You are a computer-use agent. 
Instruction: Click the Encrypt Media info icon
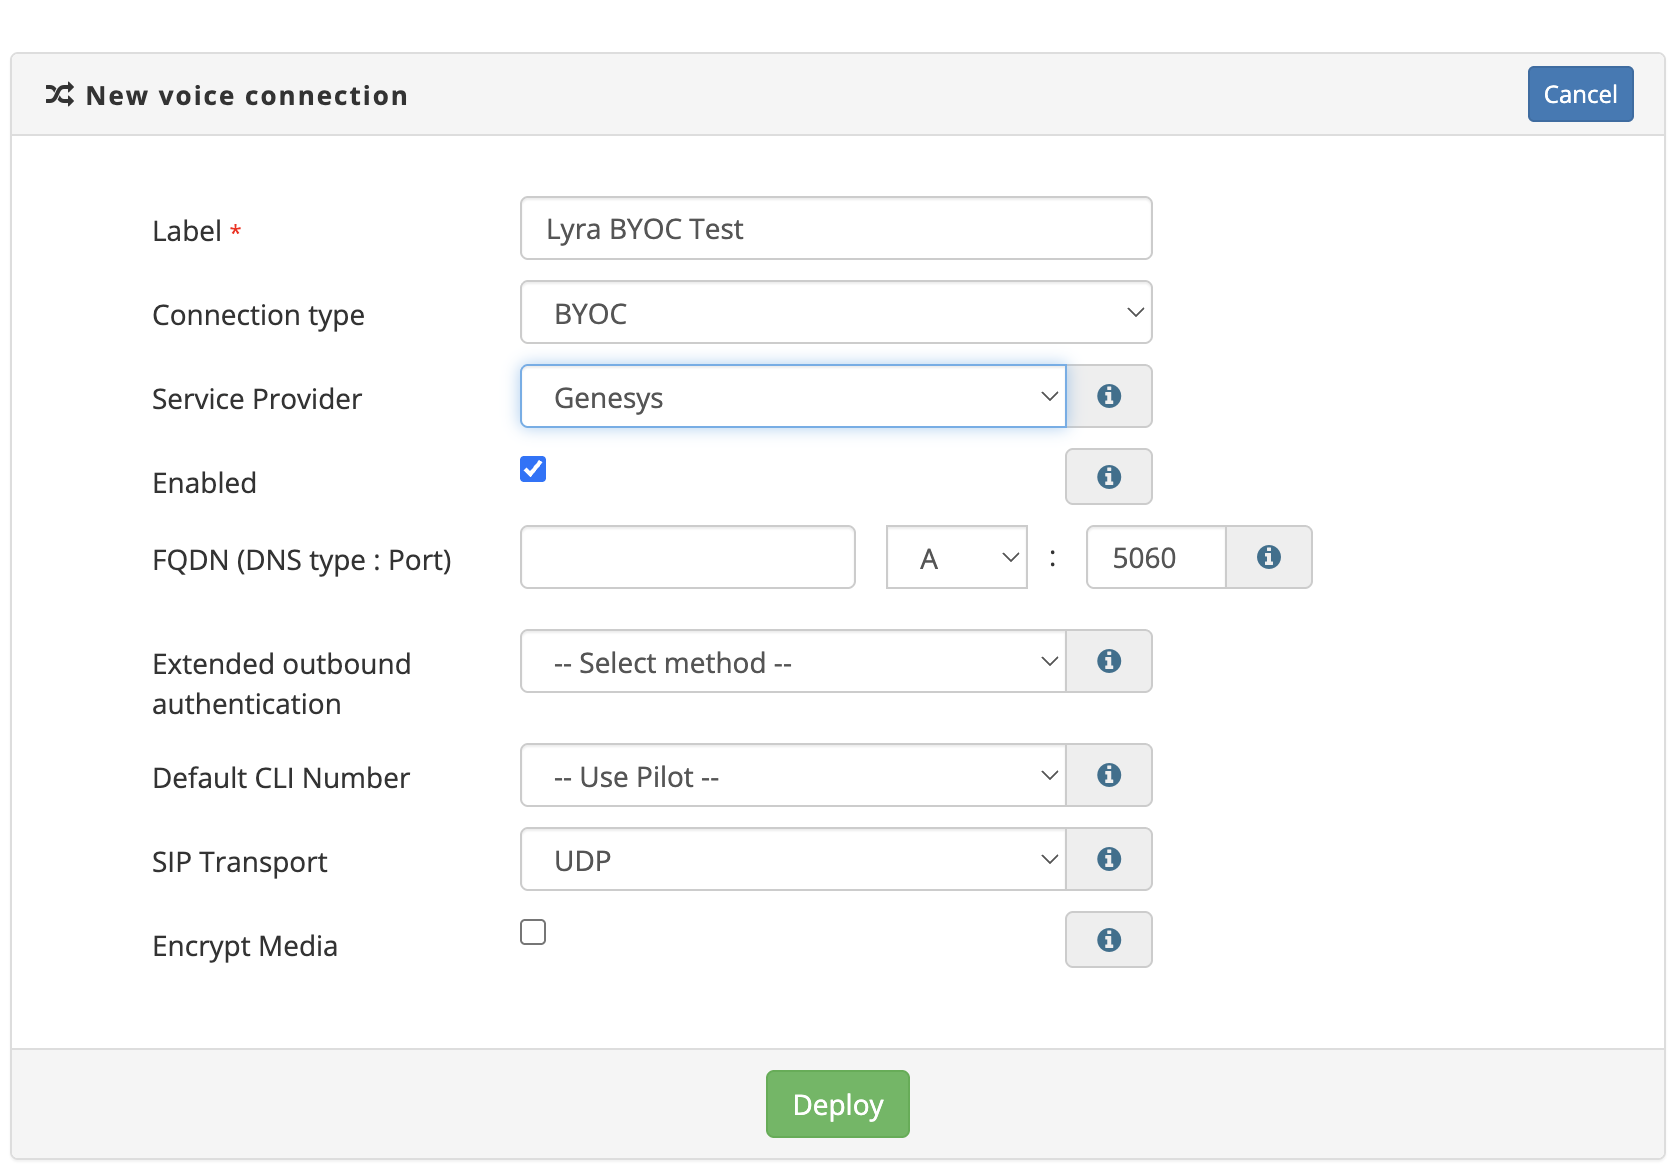point(1108,940)
